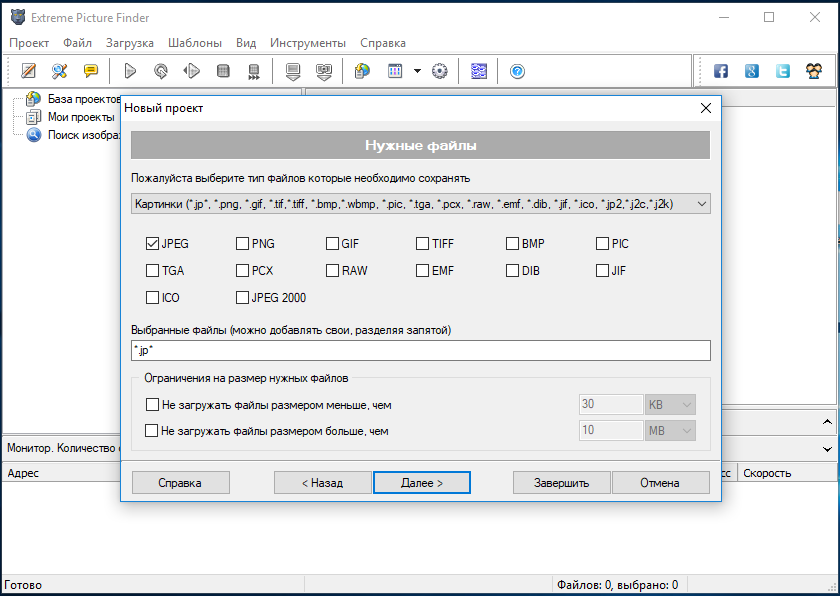Click the tell-a-friend people icon
This screenshot has width=840, height=596.
point(814,71)
